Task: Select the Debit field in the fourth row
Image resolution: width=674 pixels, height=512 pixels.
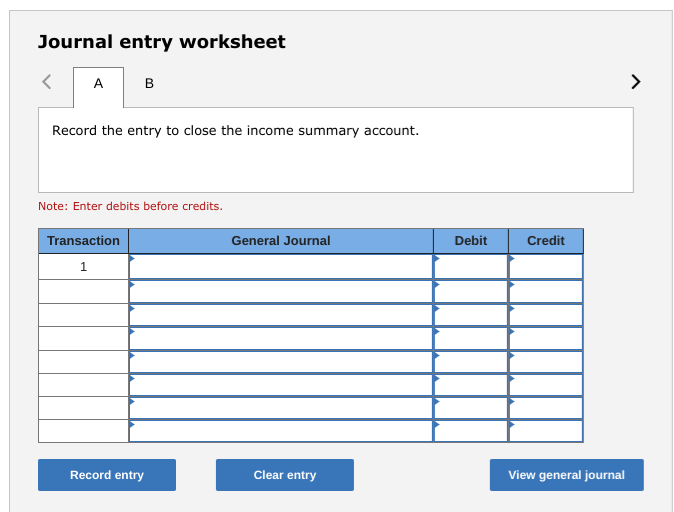Action: click(x=471, y=338)
